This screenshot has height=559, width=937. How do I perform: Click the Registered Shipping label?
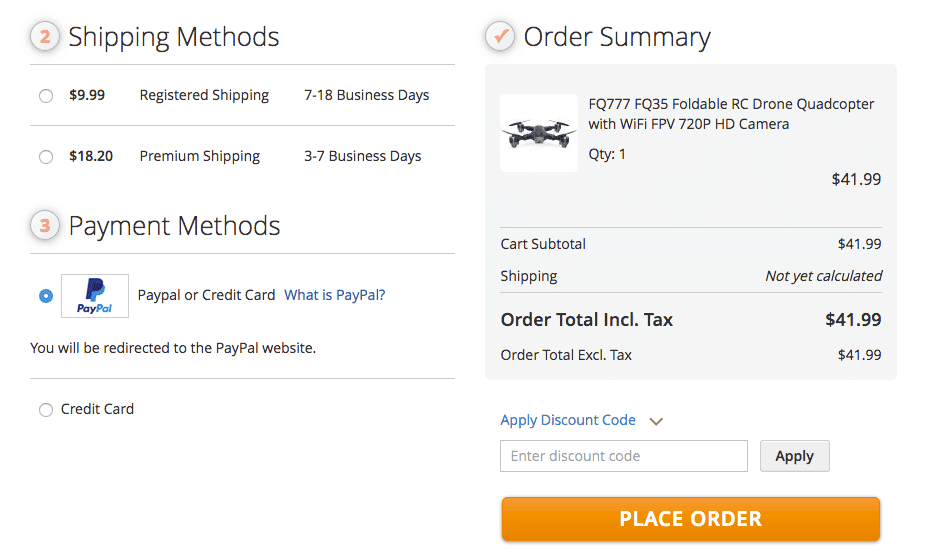coord(204,95)
